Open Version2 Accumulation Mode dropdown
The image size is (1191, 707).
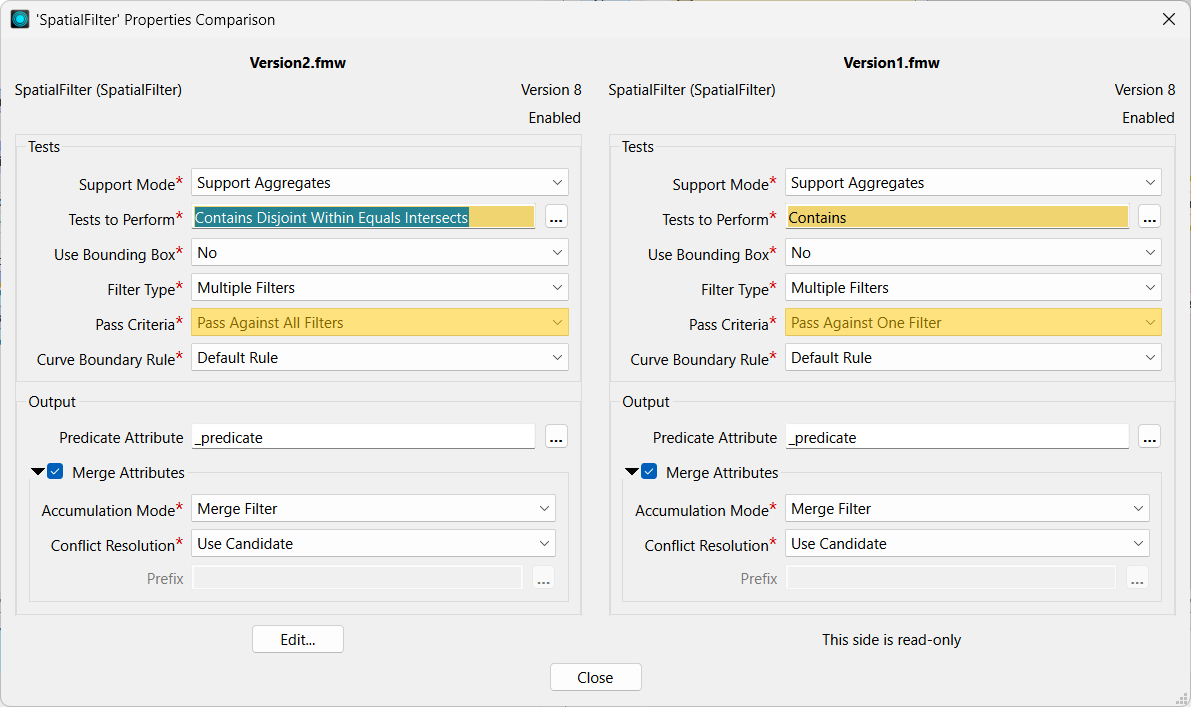tap(373, 508)
